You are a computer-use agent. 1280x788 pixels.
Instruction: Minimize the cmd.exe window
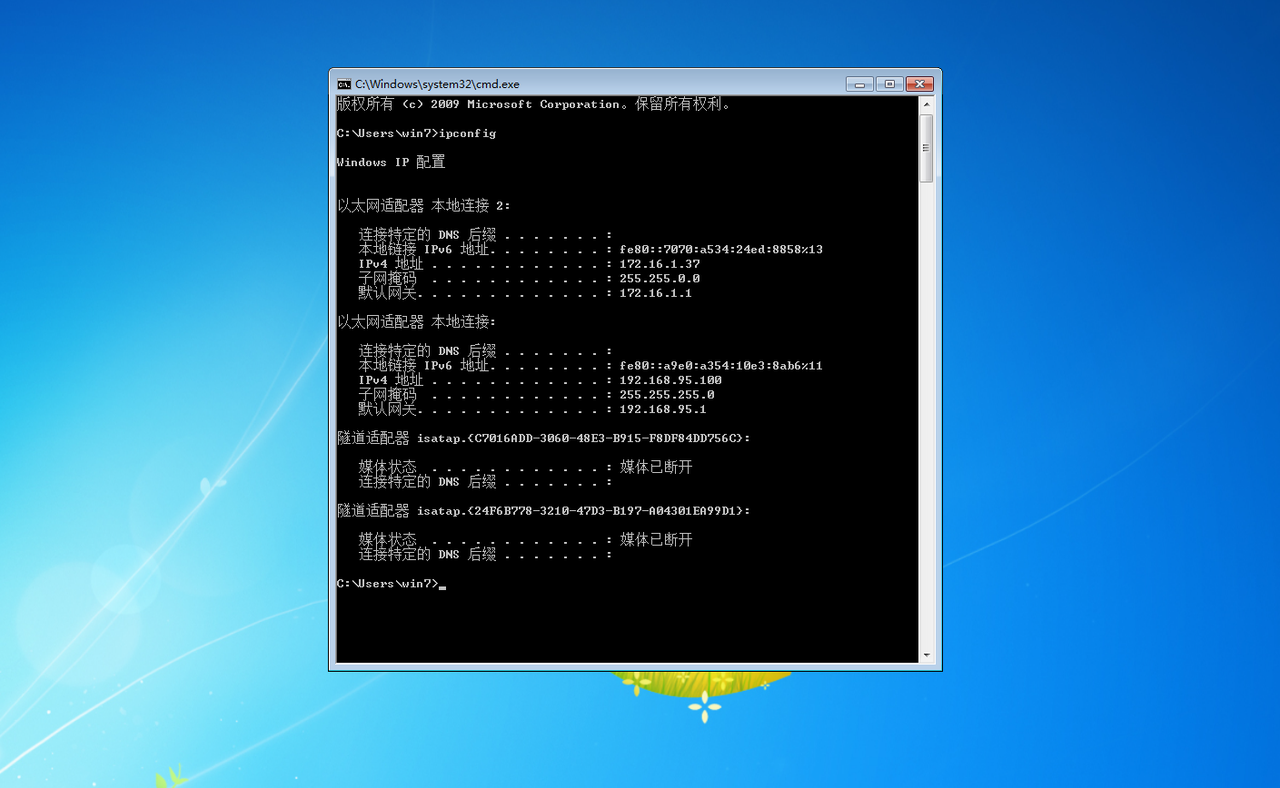(x=859, y=84)
